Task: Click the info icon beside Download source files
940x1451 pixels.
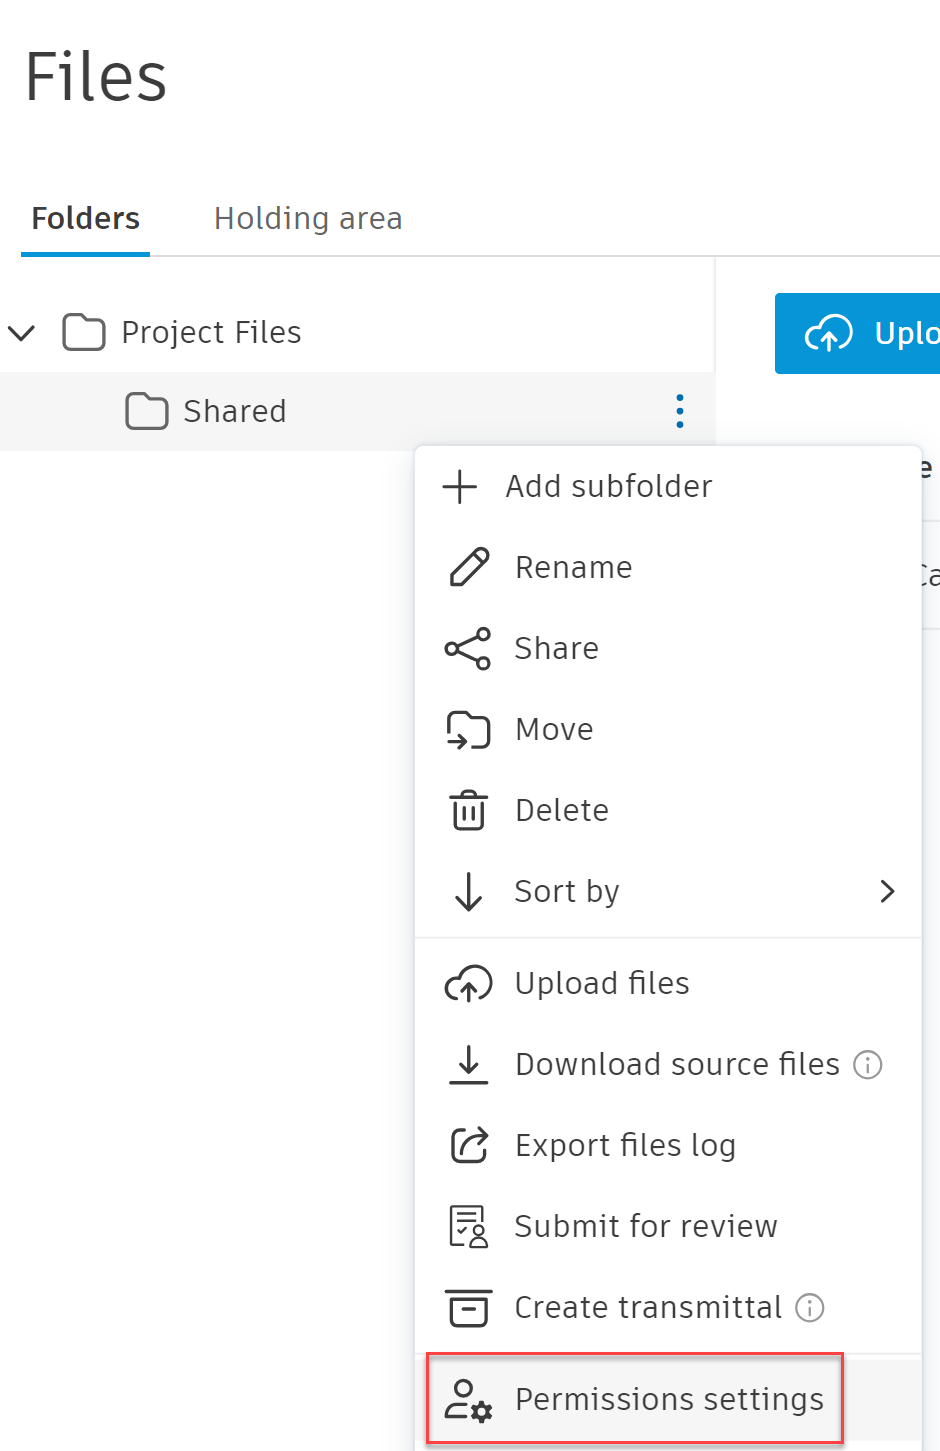Action: click(867, 1065)
